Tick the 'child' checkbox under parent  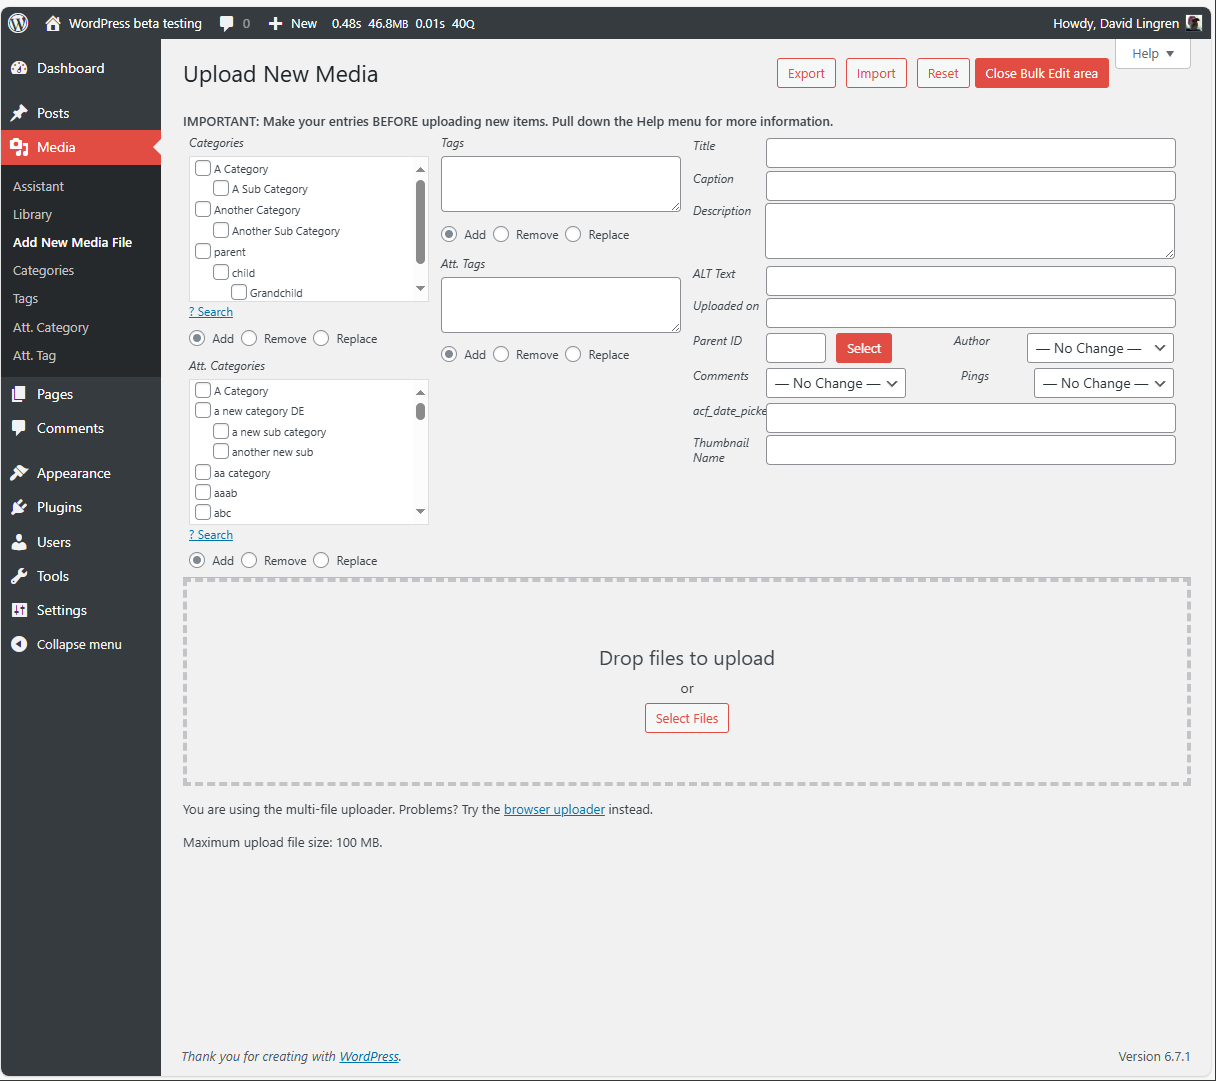[x=221, y=272]
